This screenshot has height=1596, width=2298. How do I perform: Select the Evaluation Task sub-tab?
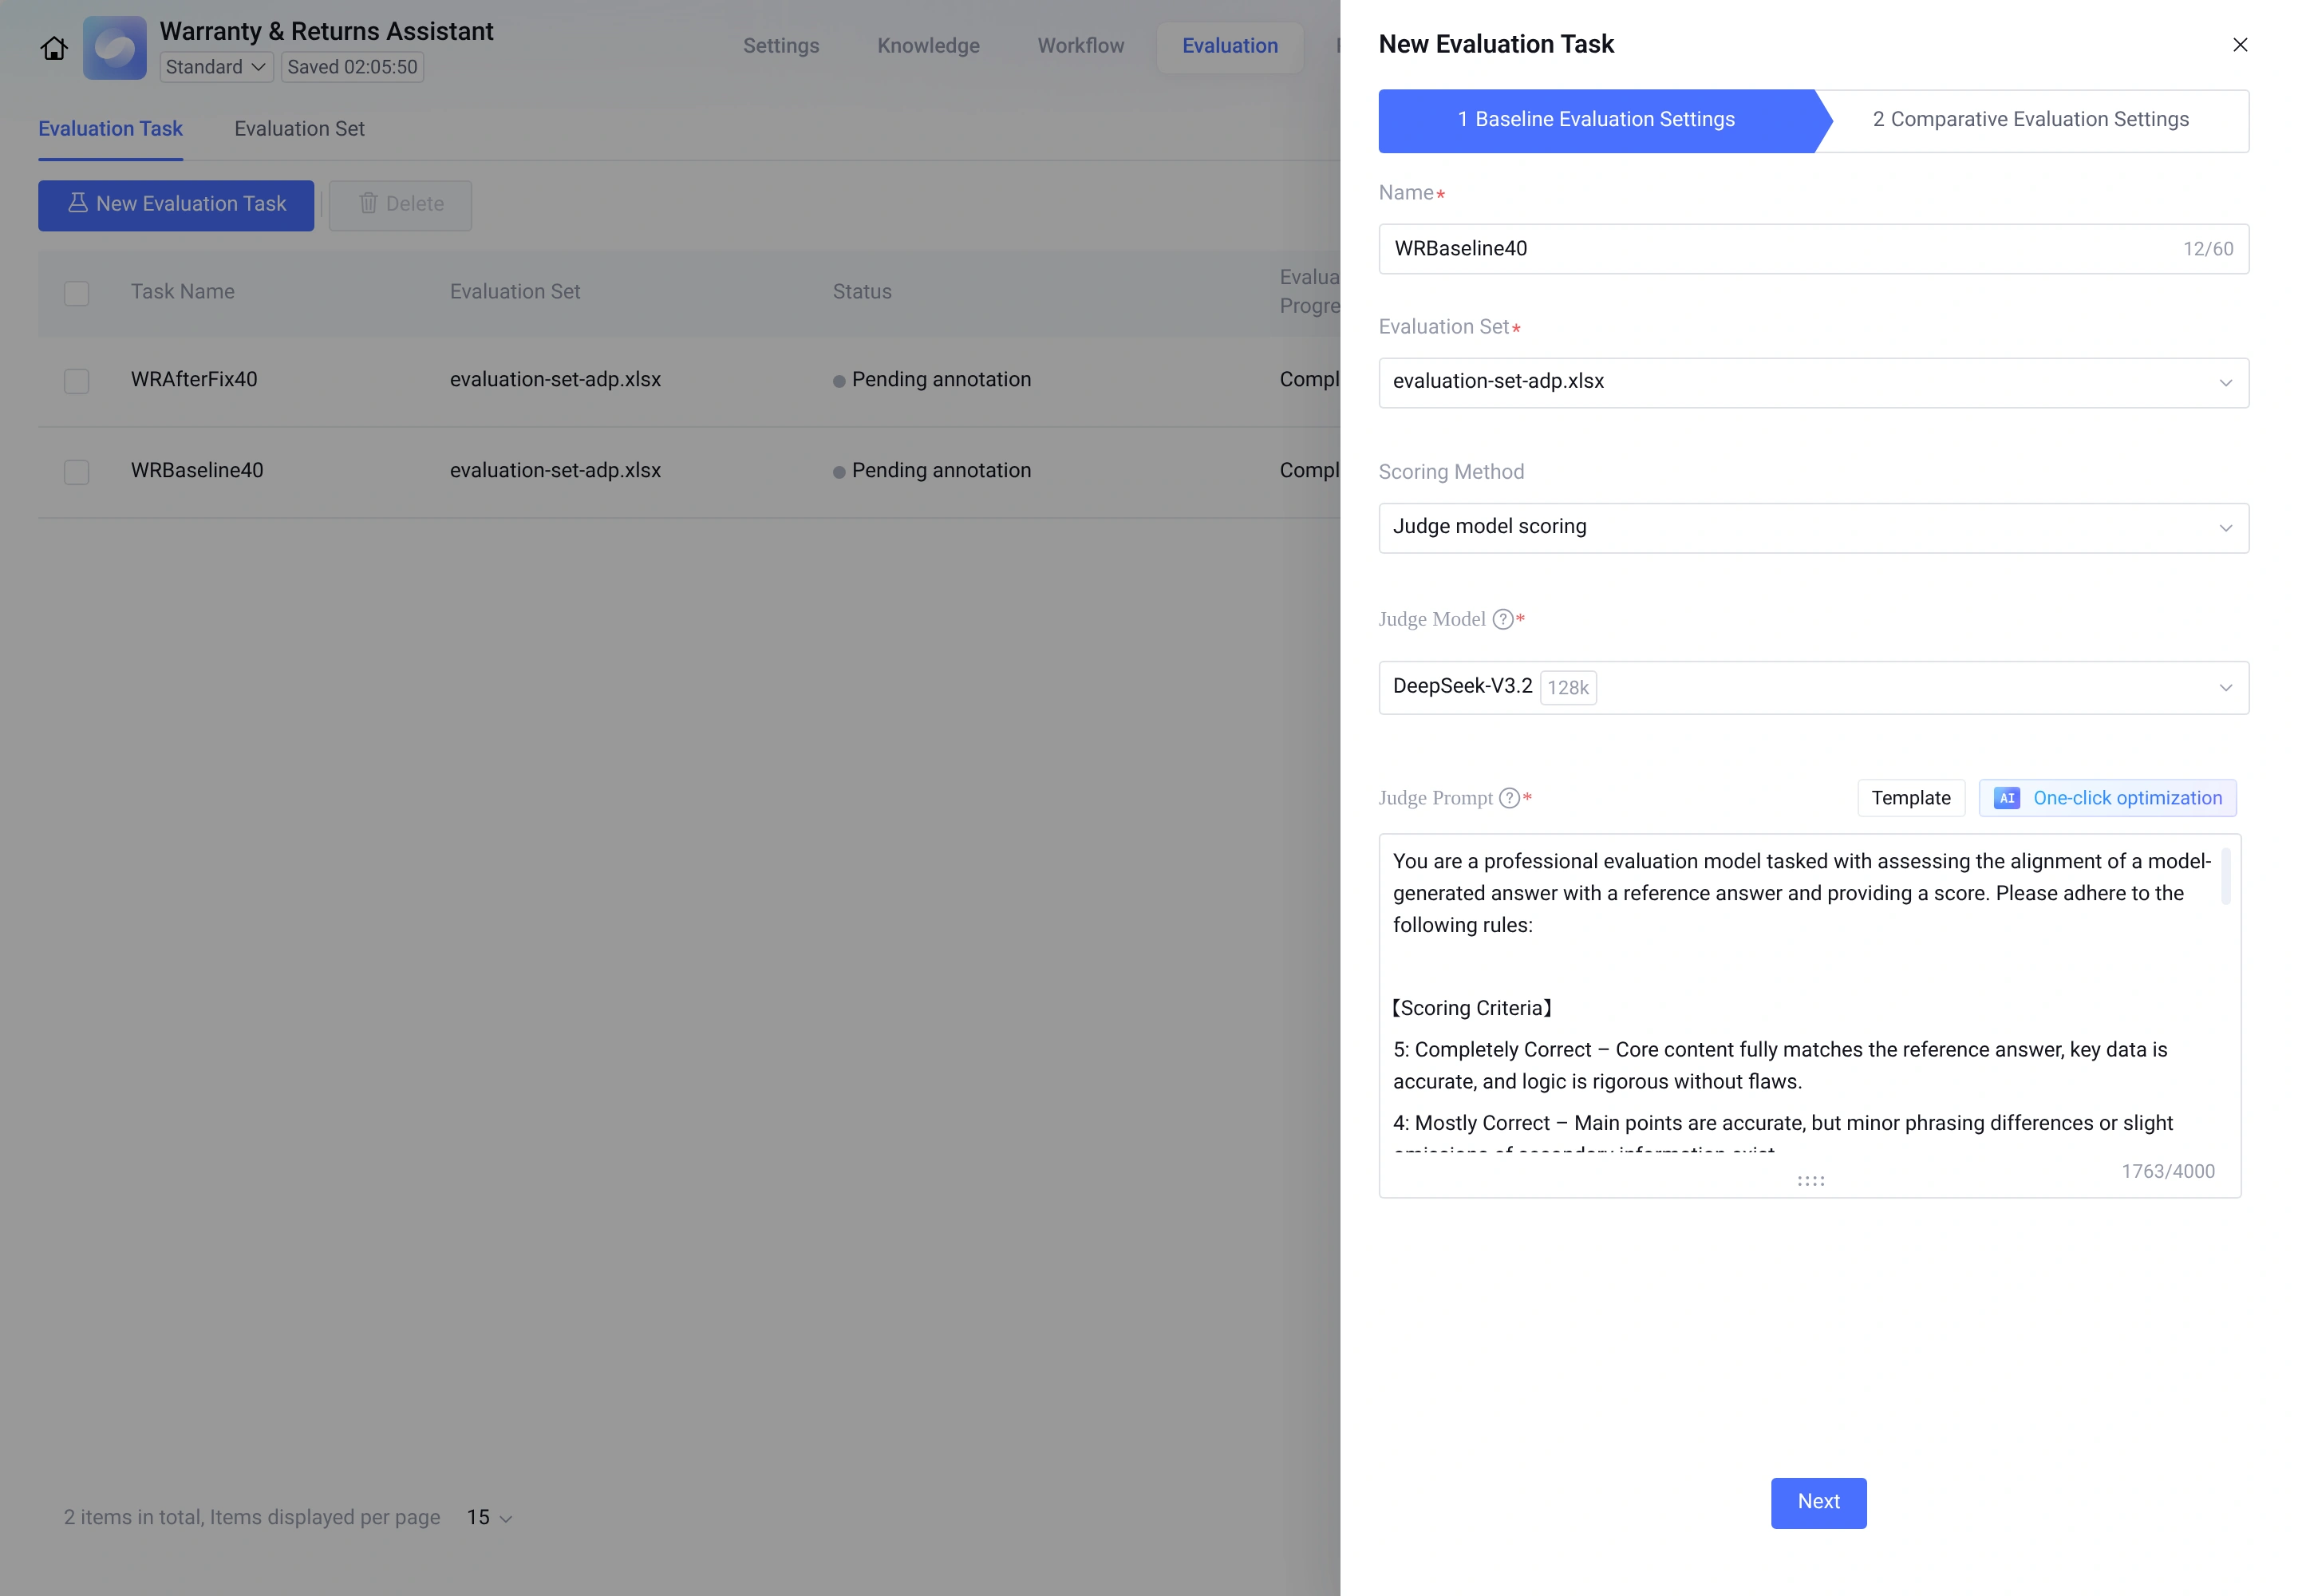click(110, 129)
